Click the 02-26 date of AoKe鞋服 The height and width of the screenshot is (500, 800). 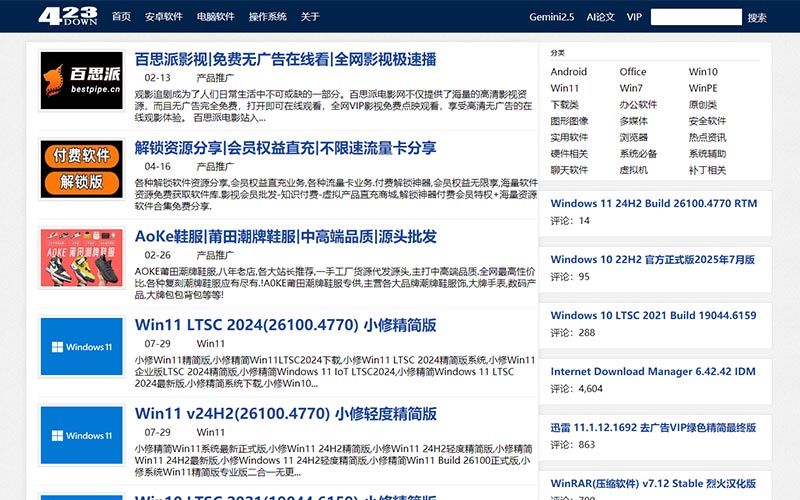click(x=157, y=255)
